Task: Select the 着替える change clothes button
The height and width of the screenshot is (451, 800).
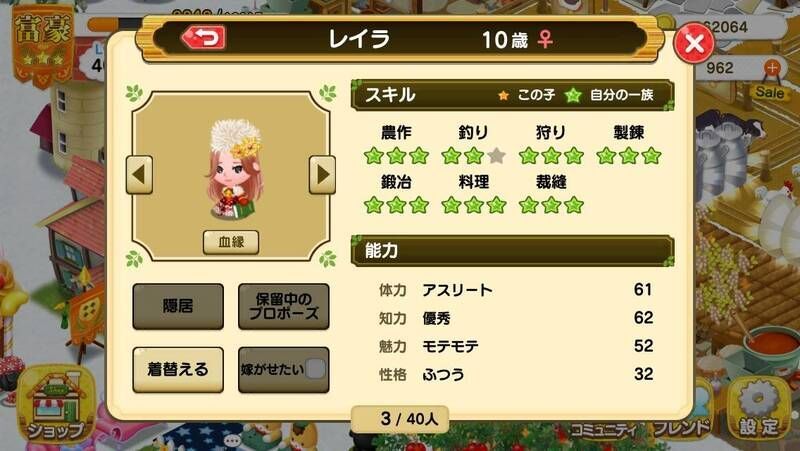Action: coord(178,369)
